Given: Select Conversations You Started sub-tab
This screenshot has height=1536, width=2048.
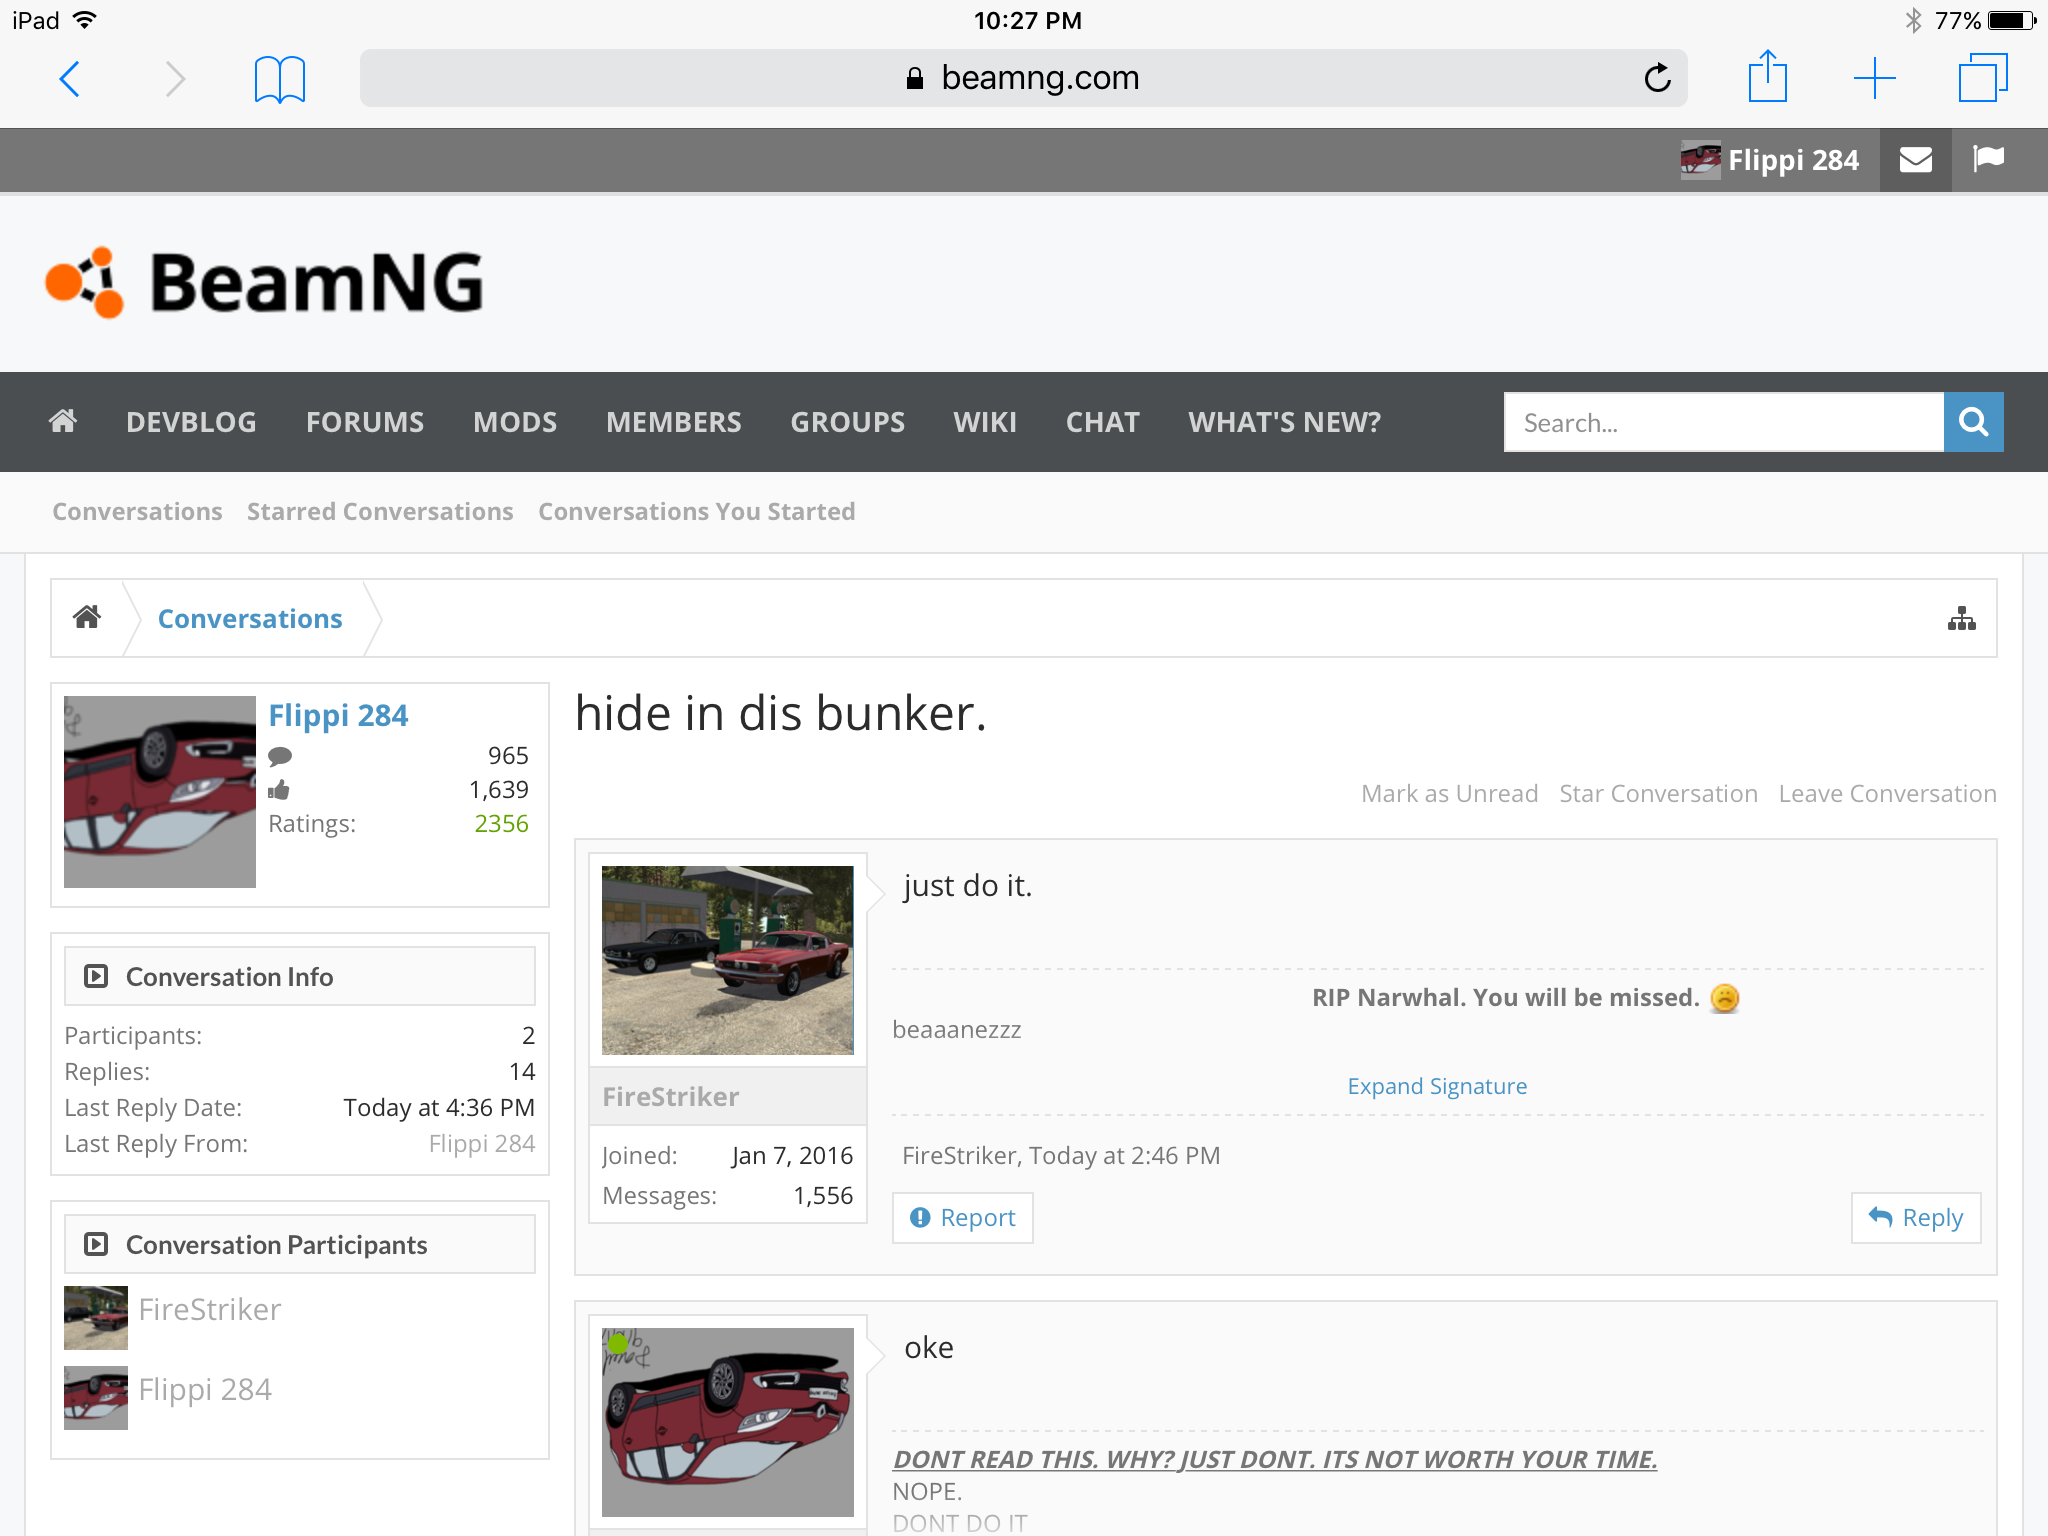Looking at the screenshot, I should (697, 511).
